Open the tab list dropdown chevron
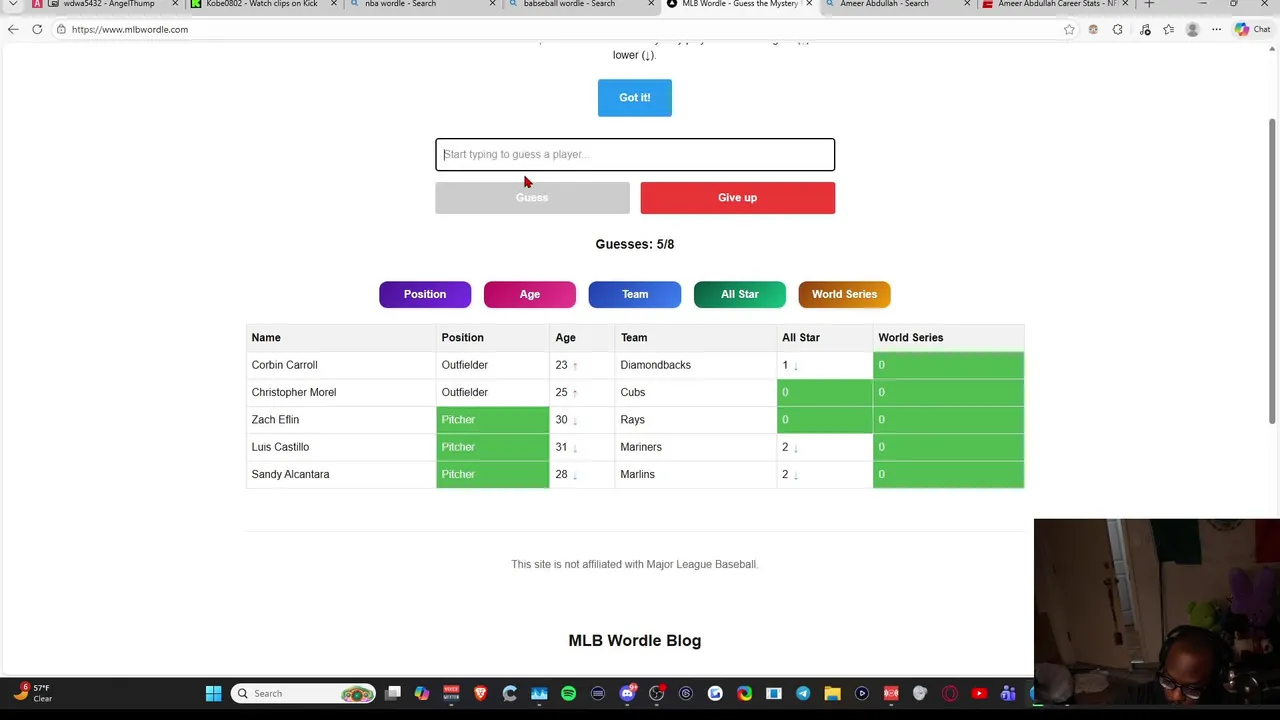The image size is (1280, 720). click(13, 4)
